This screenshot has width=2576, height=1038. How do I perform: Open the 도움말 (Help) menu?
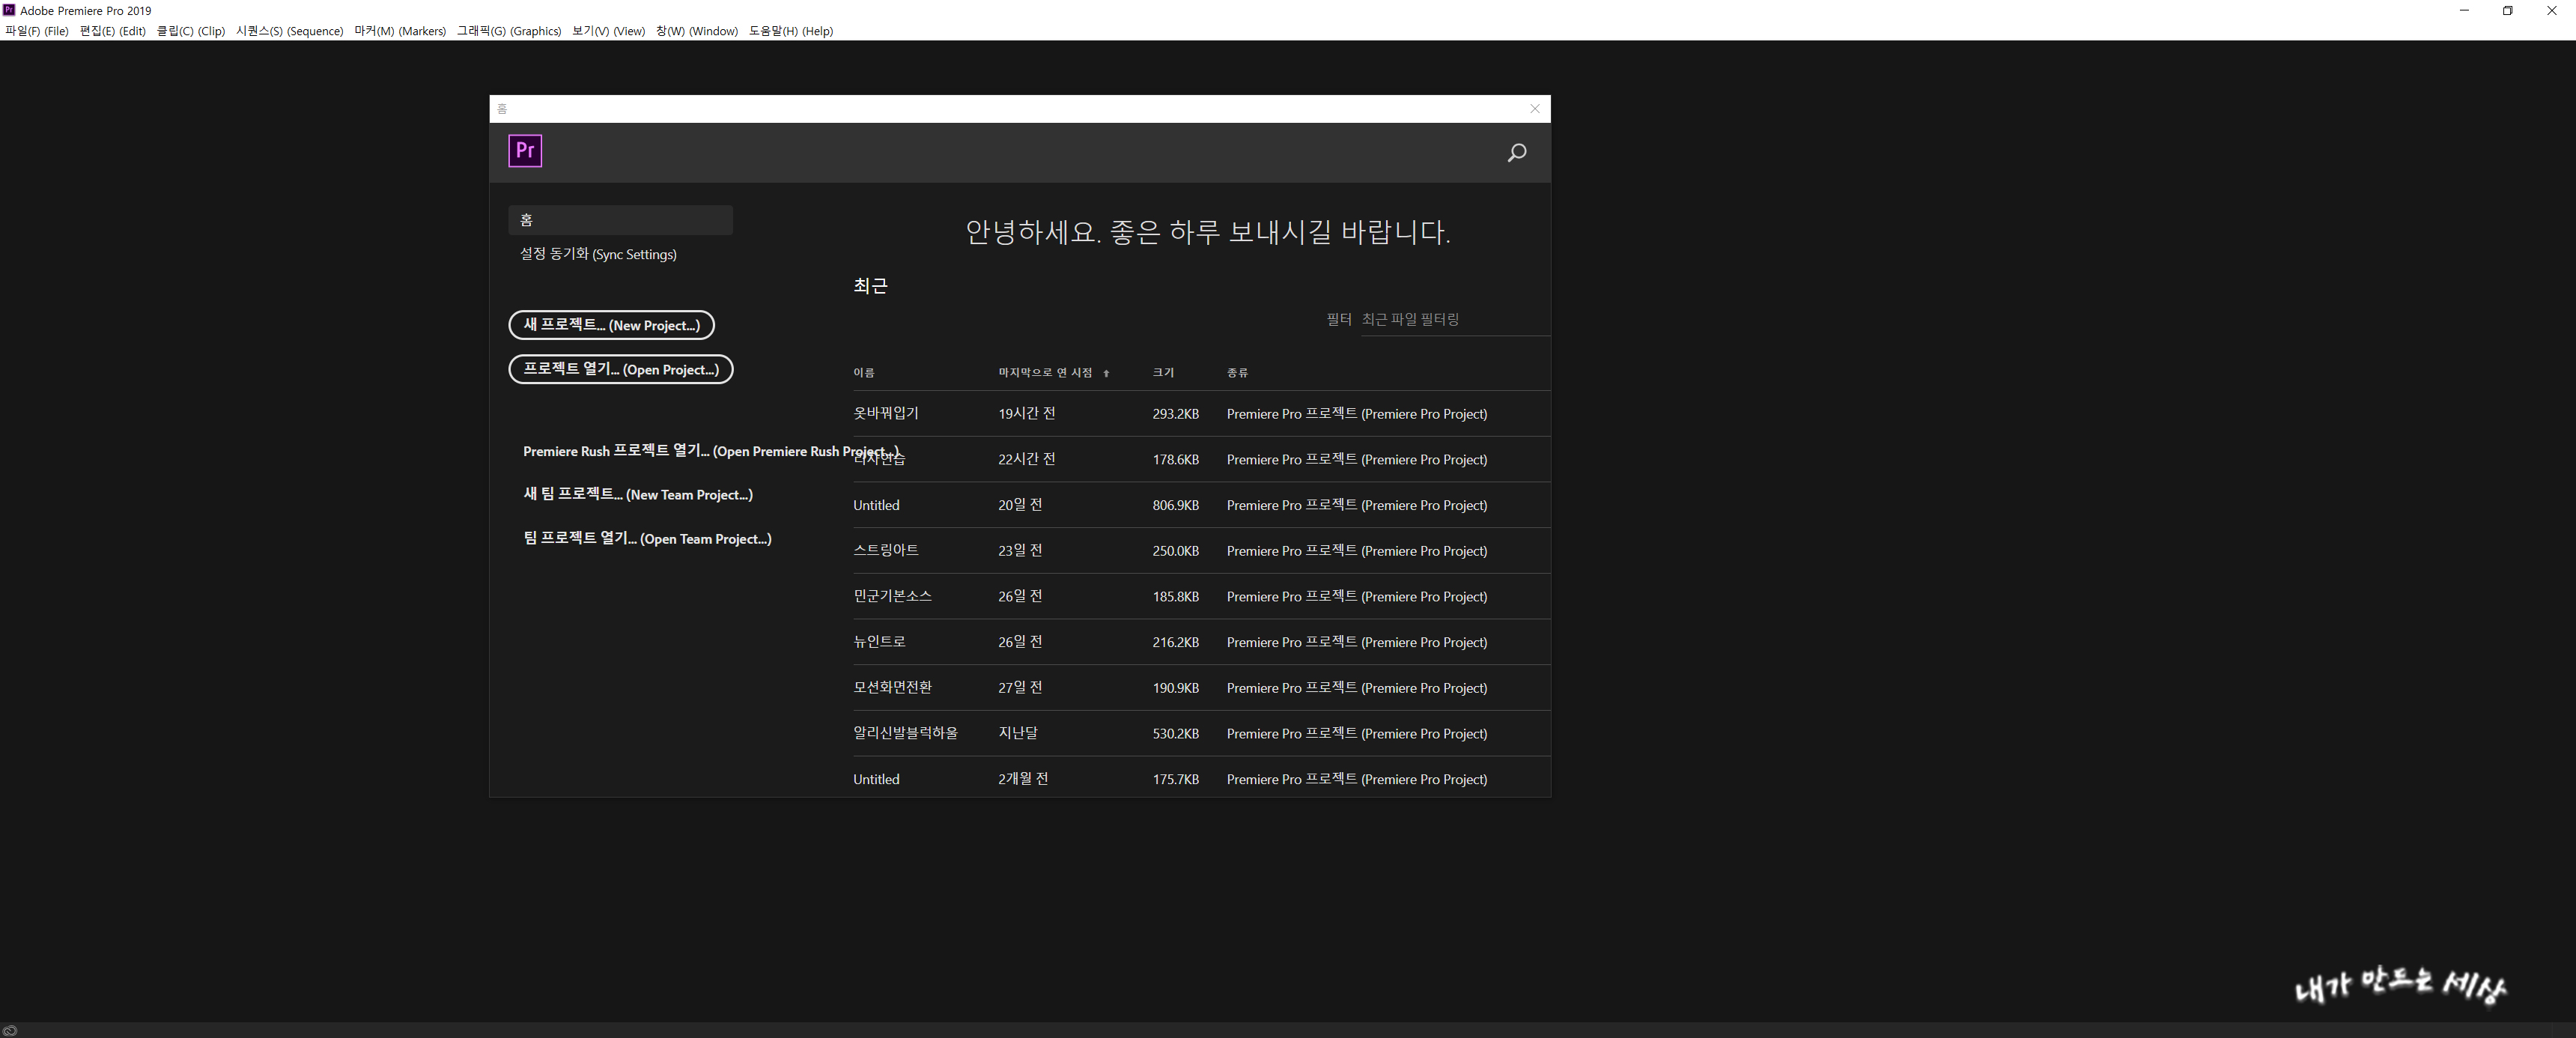[790, 31]
